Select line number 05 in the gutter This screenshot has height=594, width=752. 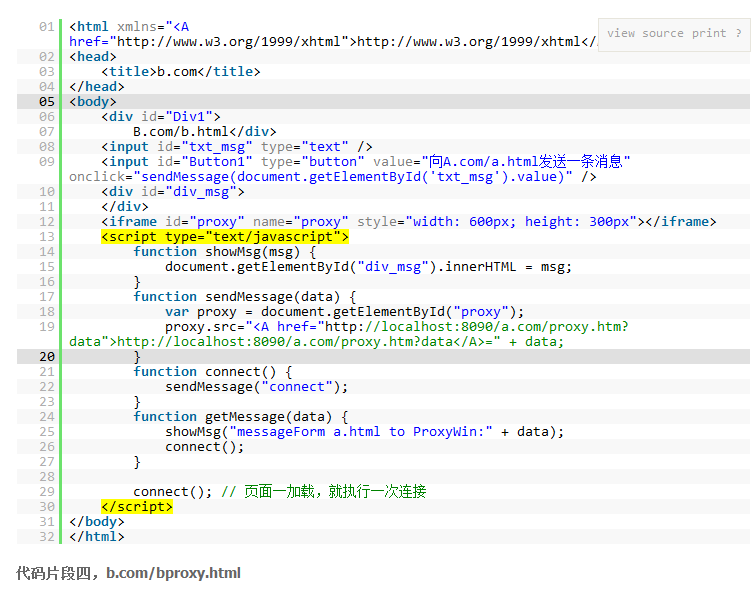point(47,102)
